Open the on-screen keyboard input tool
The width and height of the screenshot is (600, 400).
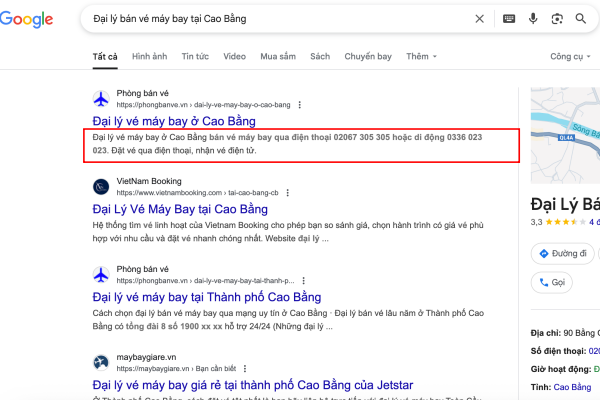point(508,19)
